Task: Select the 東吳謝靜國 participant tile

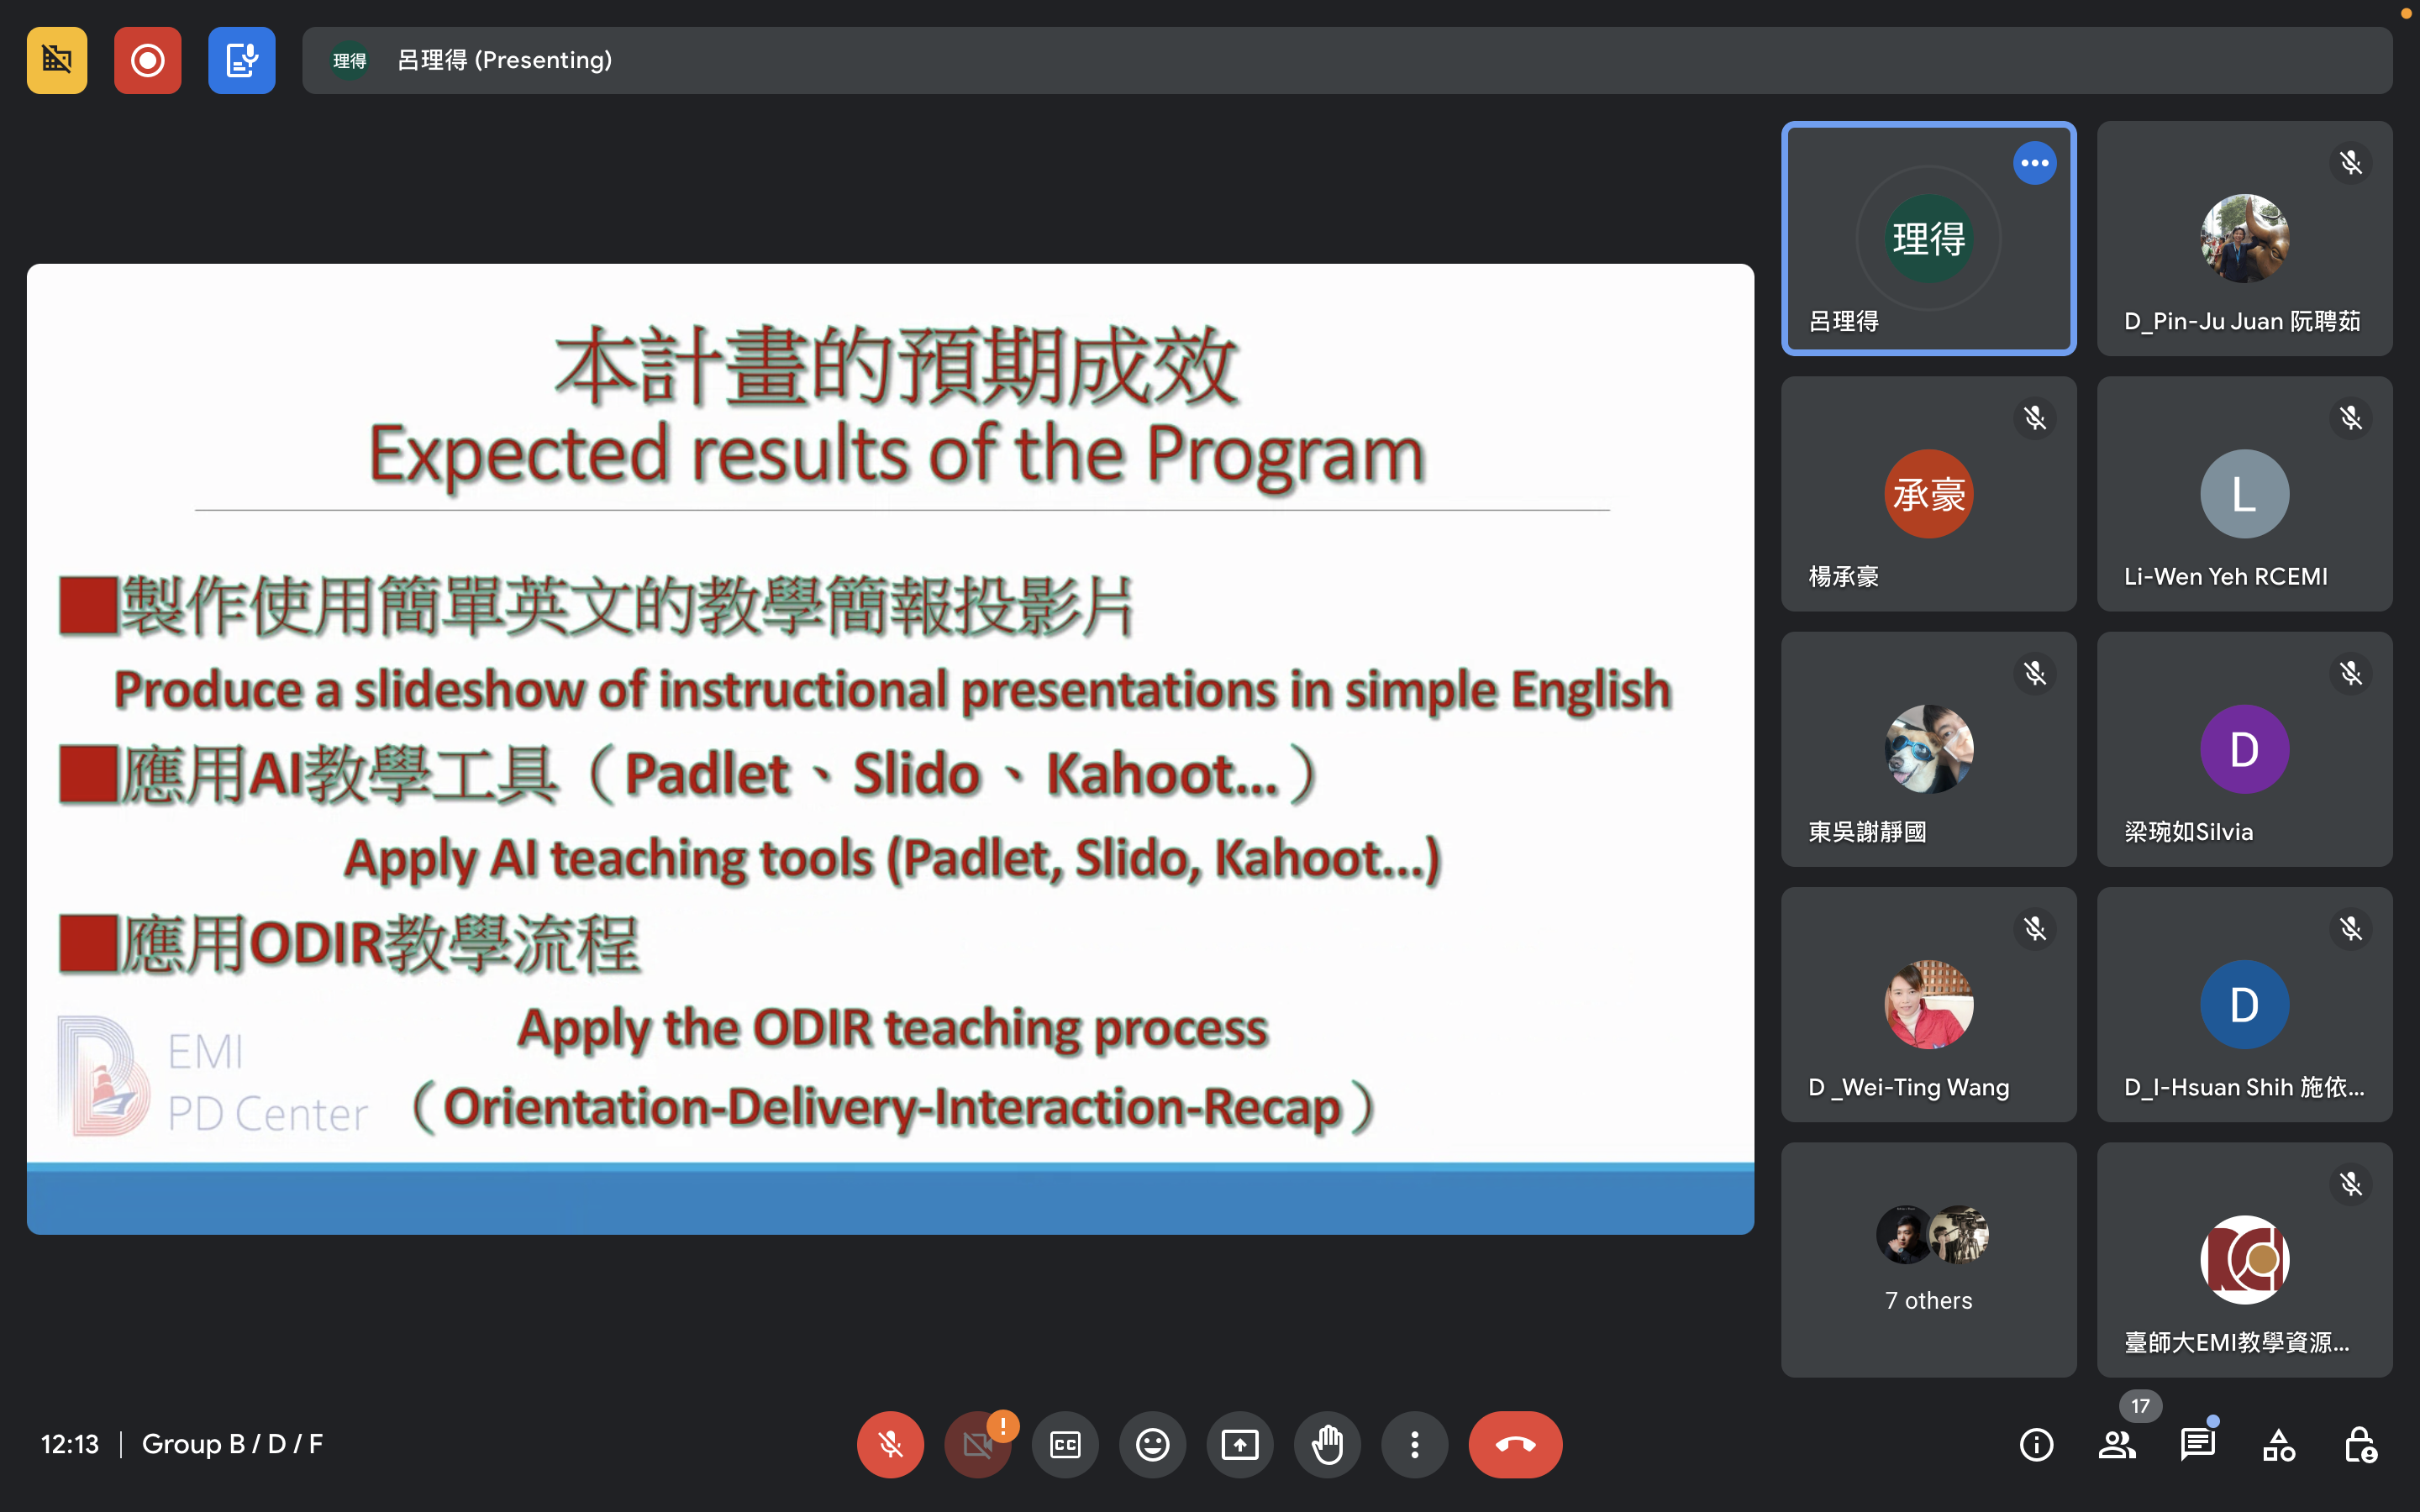Action: pyautogui.click(x=1928, y=749)
